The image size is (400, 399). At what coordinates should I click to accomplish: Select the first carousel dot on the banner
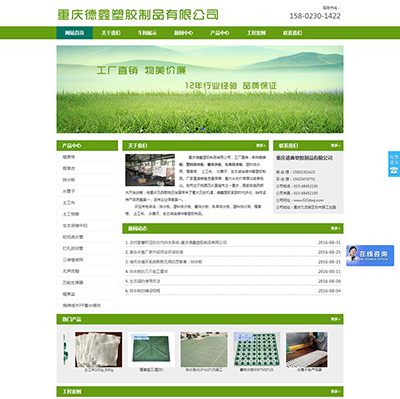[x=197, y=129]
